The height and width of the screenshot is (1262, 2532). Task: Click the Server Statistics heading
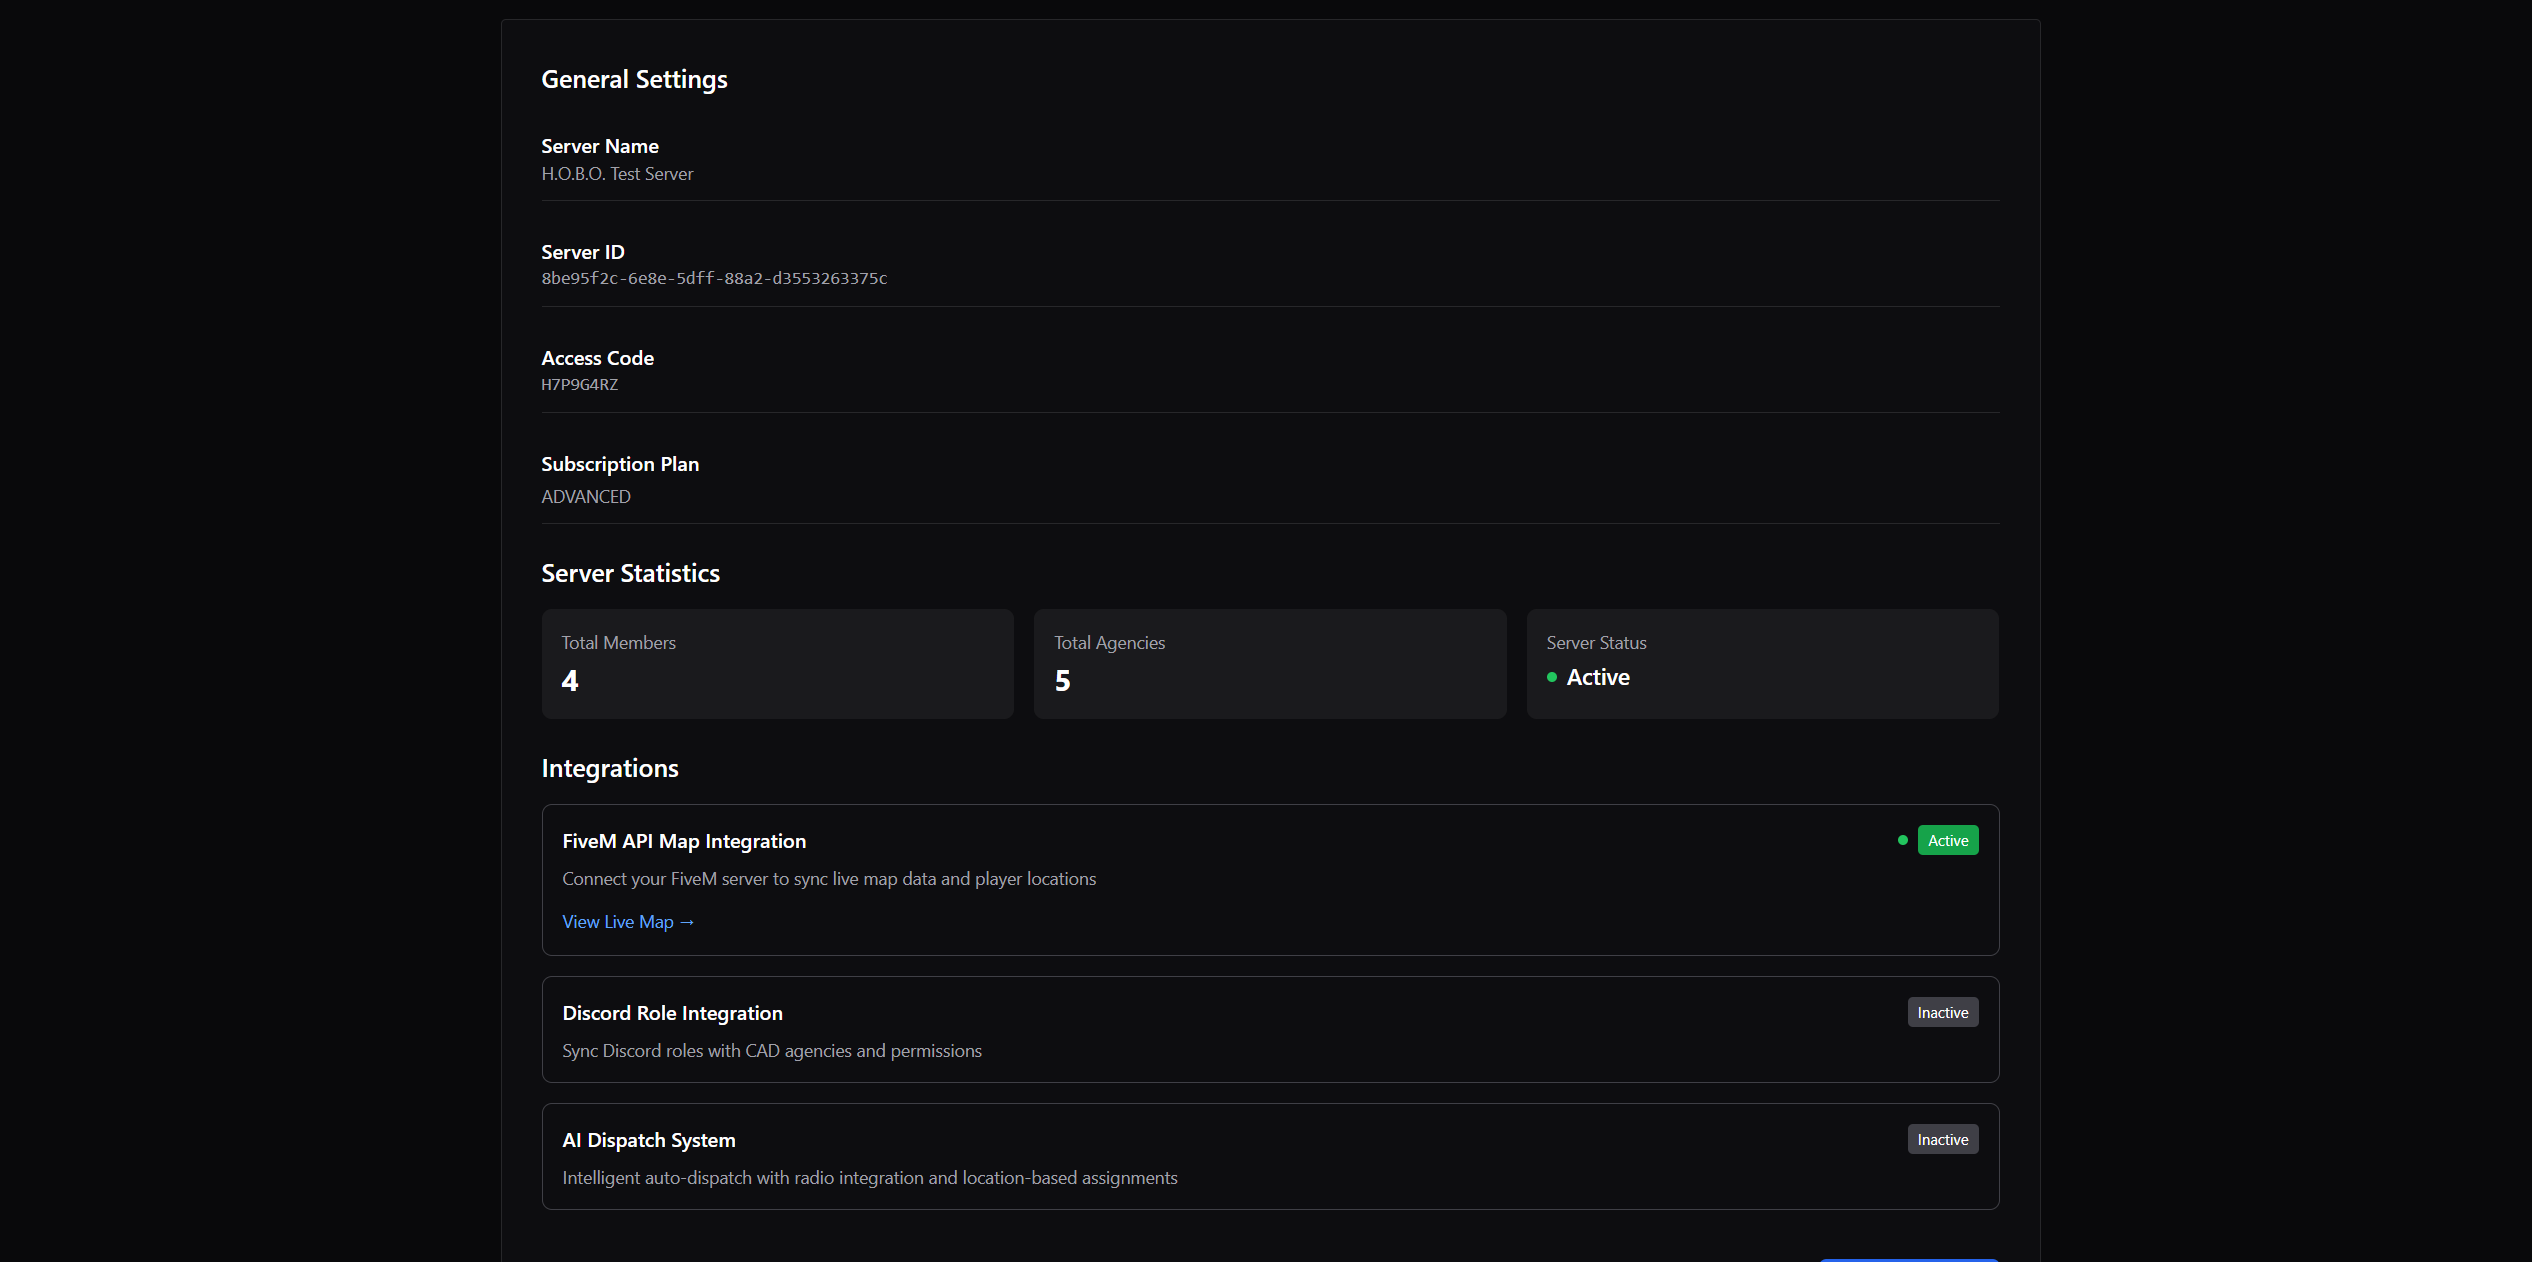630,574
